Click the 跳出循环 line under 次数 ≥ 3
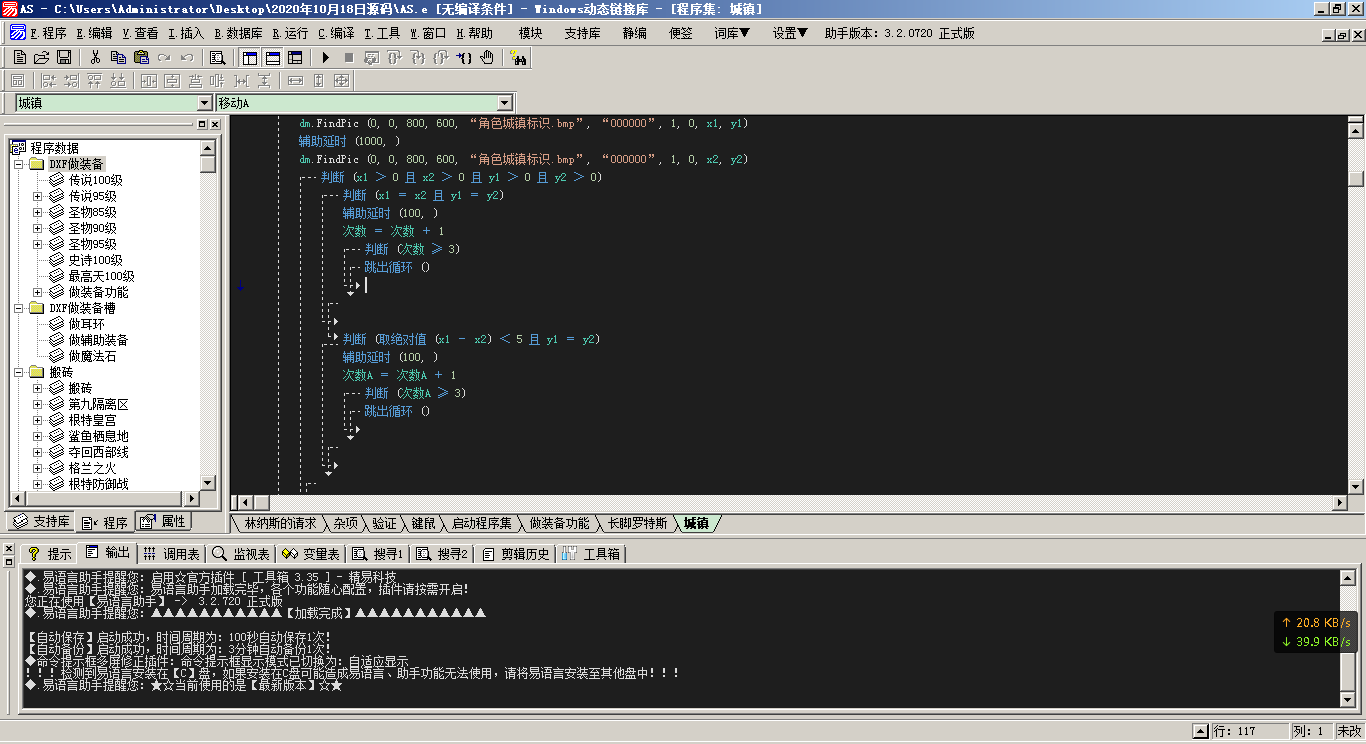The image size is (1366, 744). tap(397, 267)
